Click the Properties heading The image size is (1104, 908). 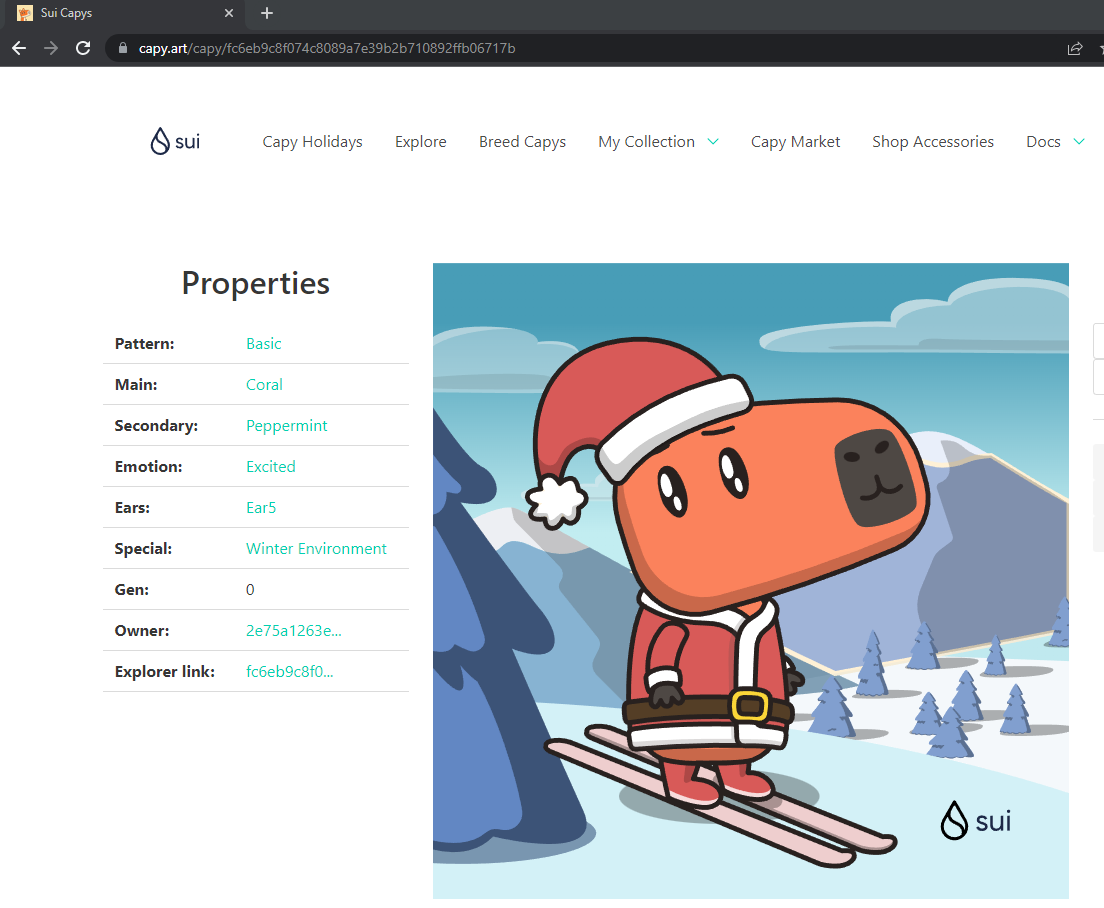coord(256,284)
